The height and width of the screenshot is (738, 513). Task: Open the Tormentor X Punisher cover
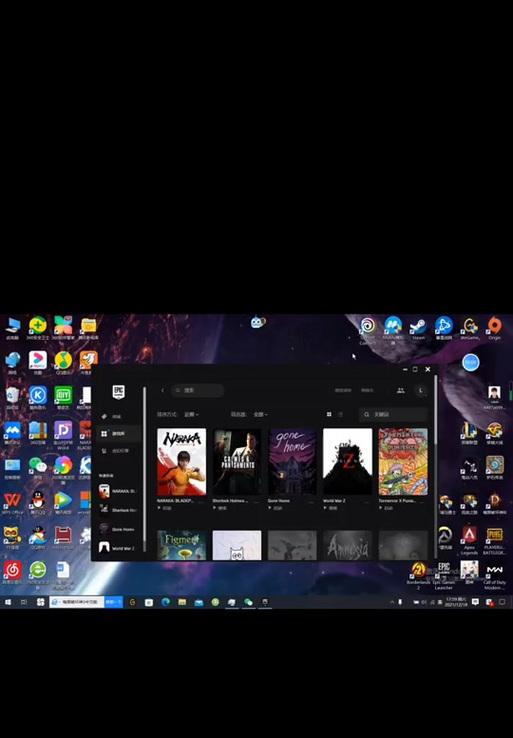pos(403,461)
